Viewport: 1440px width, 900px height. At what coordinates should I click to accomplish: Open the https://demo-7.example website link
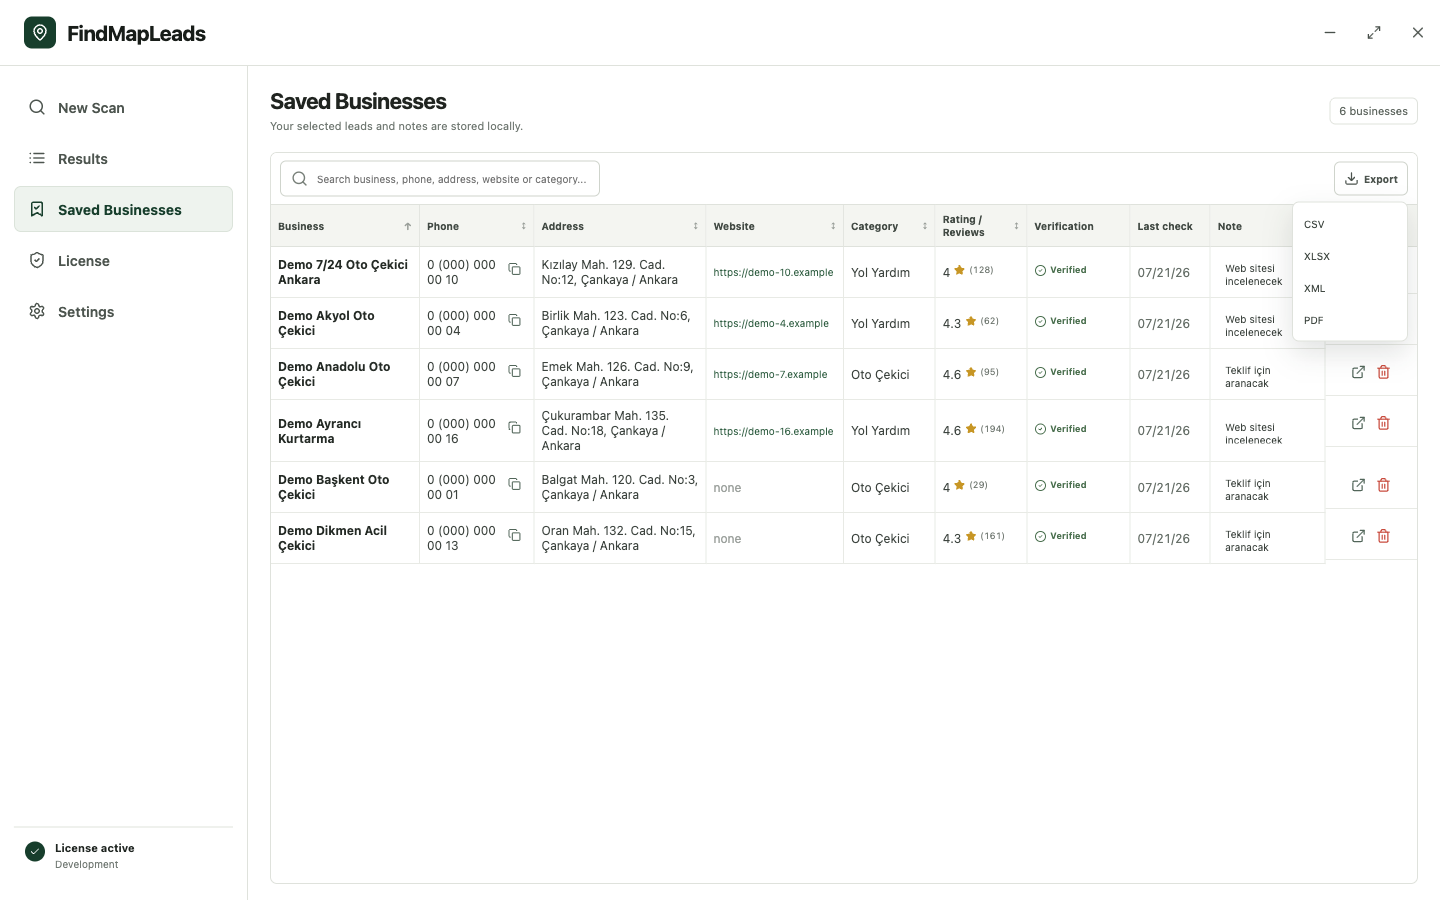point(770,374)
